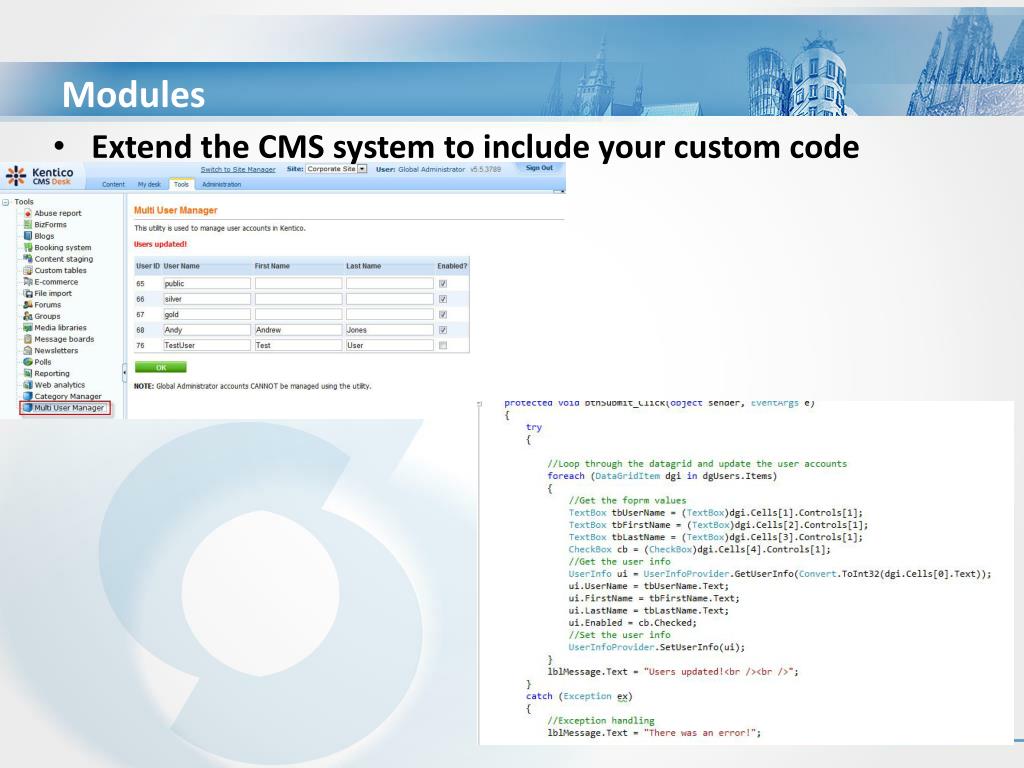Click the User ID cell 76
Screen dimensions: 1024x768
pos(140,345)
